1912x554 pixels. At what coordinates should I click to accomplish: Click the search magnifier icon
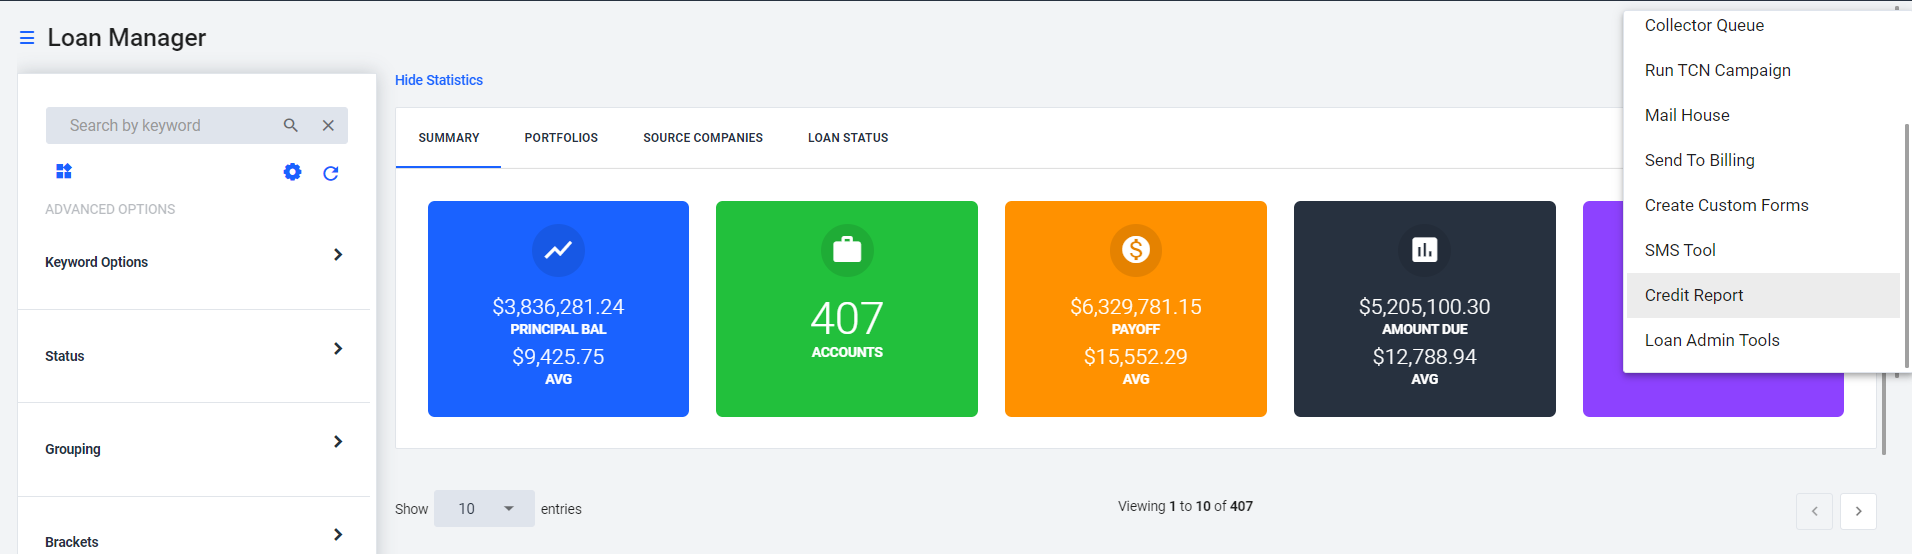tap(291, 125)
